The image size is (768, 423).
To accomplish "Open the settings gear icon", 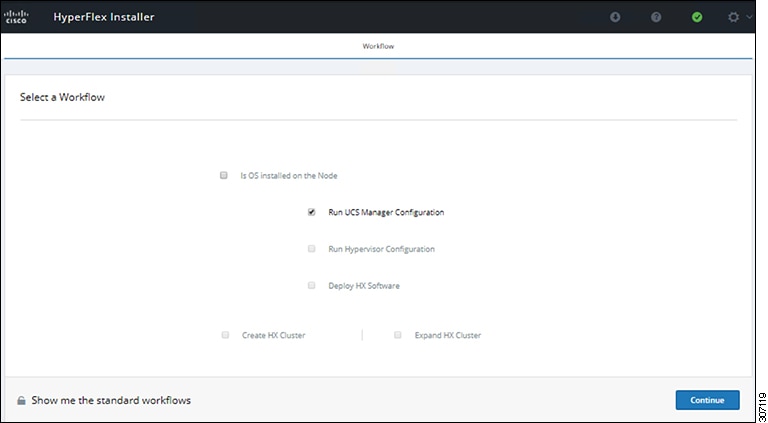I will tap(735, 17).
